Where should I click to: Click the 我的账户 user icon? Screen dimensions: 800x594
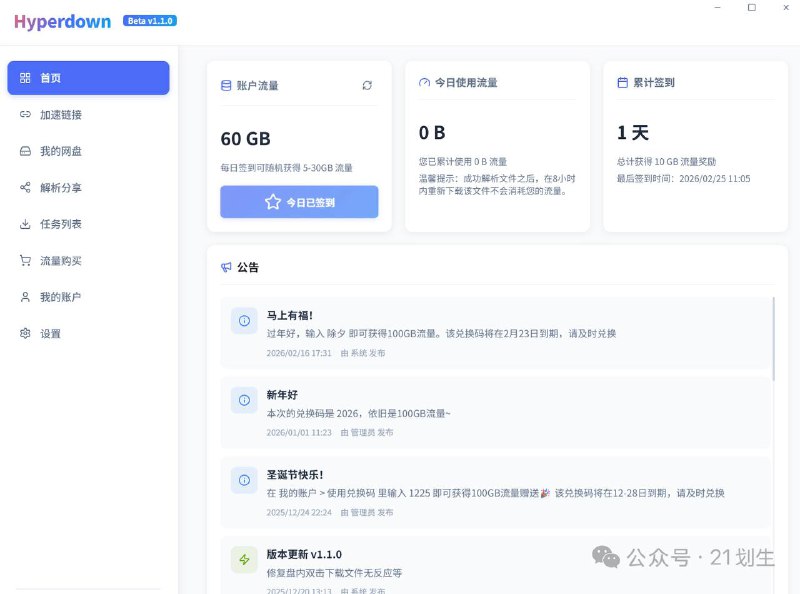(x=25, y=297)
